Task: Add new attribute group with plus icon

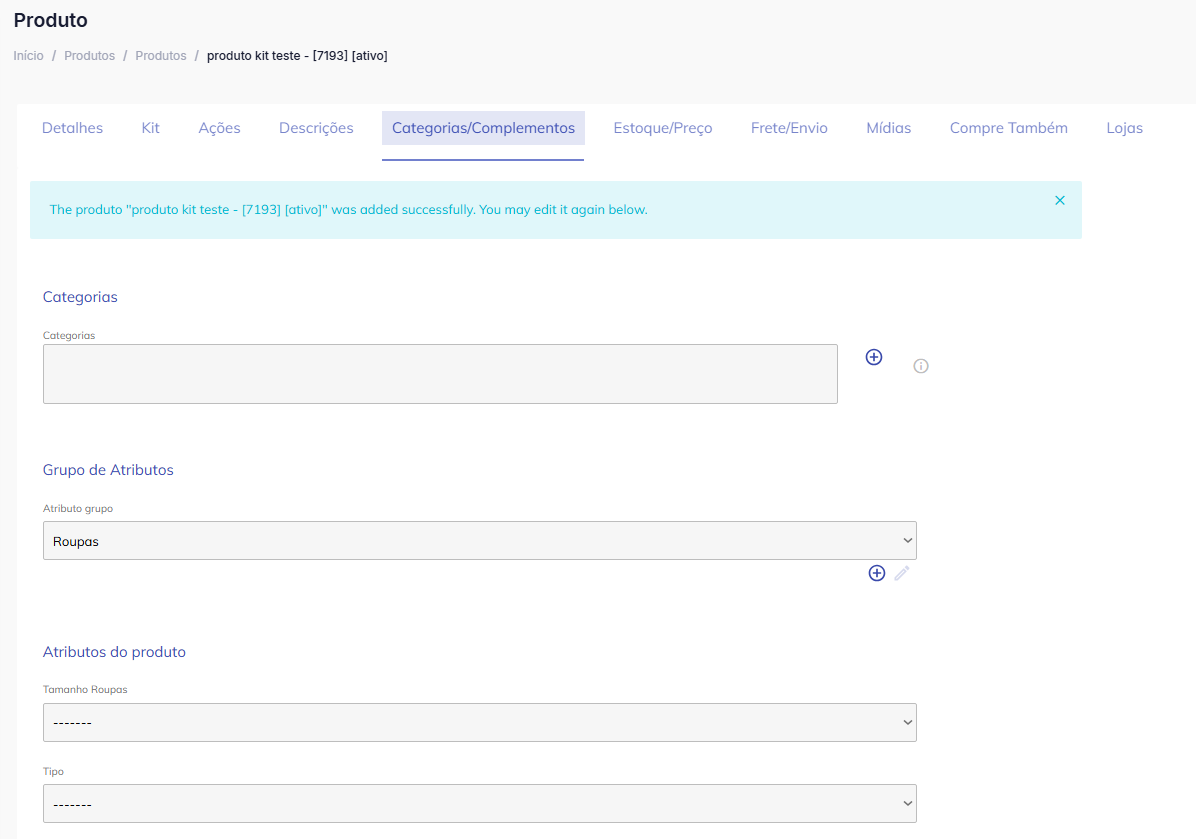Action: tap(876, 573)
